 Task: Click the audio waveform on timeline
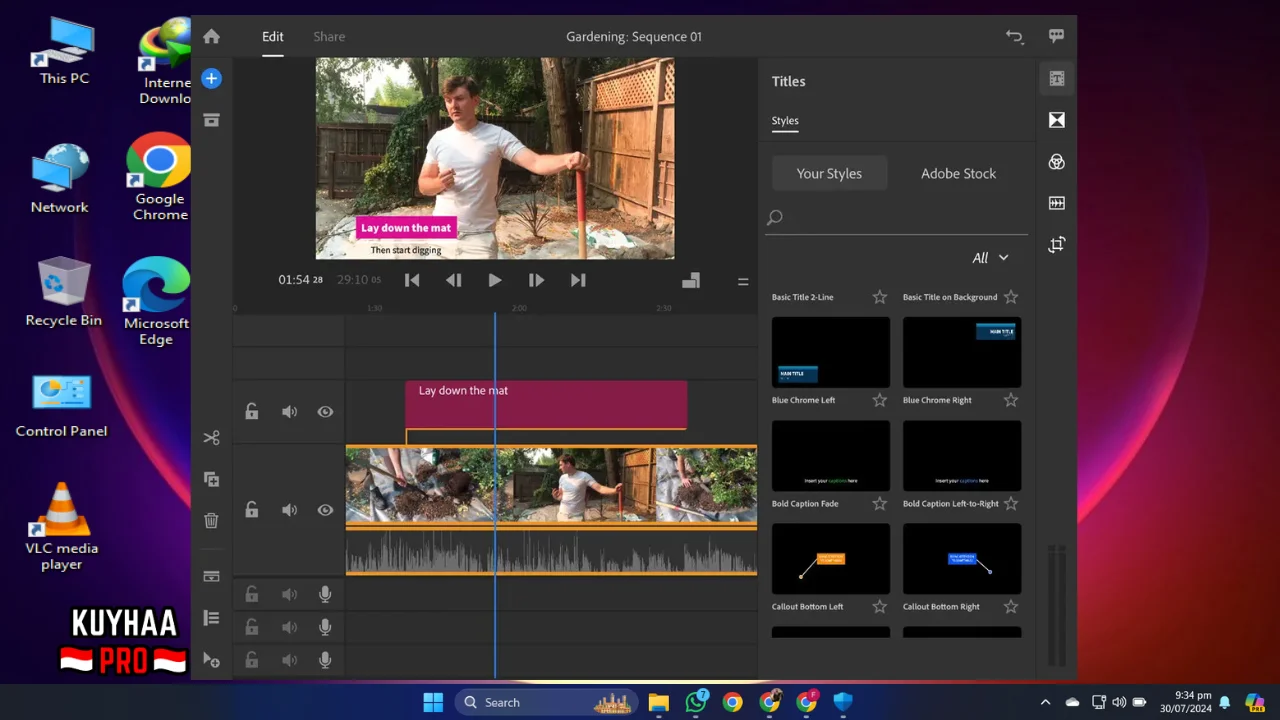click(551, 552)
